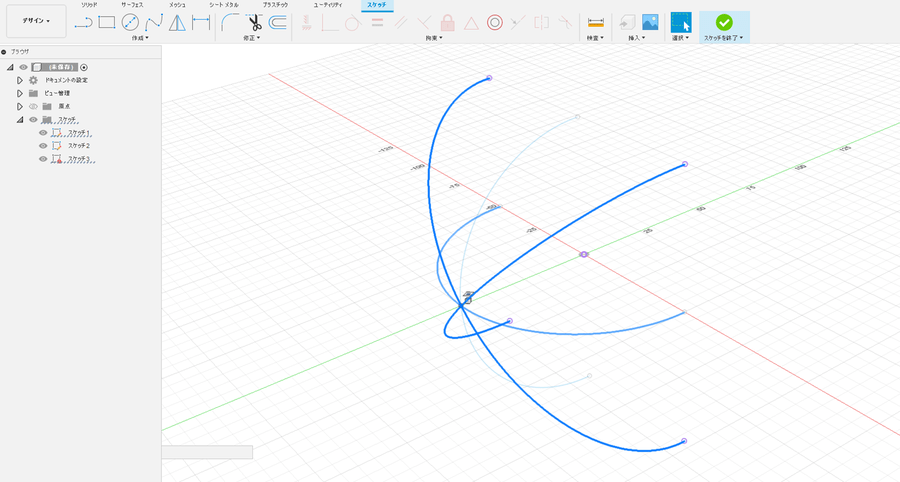Collapse the スケッチ folder node
900x482 pixels.
20,120
